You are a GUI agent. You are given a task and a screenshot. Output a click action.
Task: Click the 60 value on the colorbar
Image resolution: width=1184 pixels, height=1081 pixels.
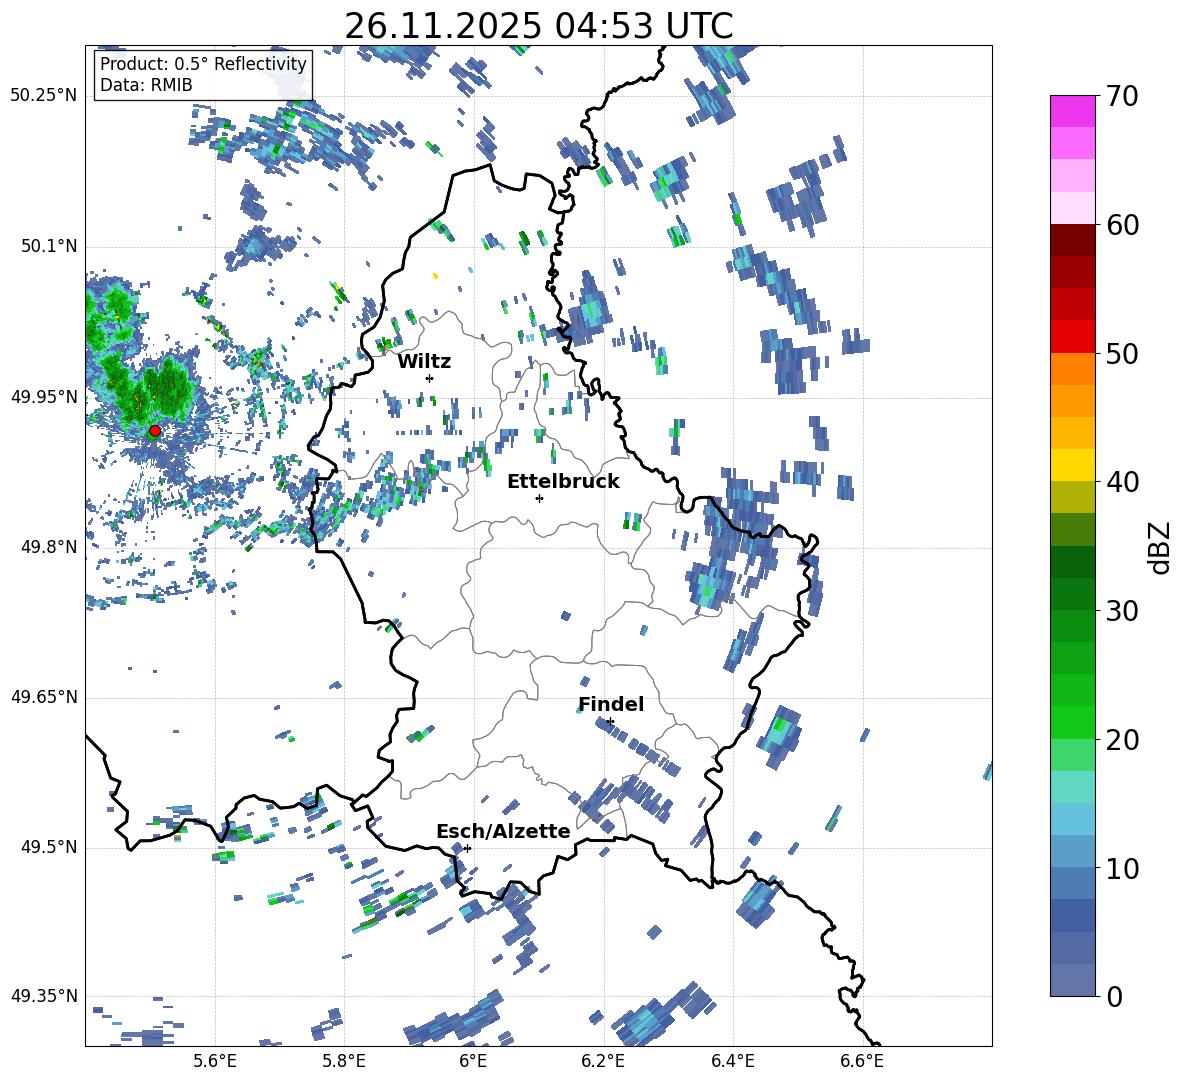click(1121, 225)
